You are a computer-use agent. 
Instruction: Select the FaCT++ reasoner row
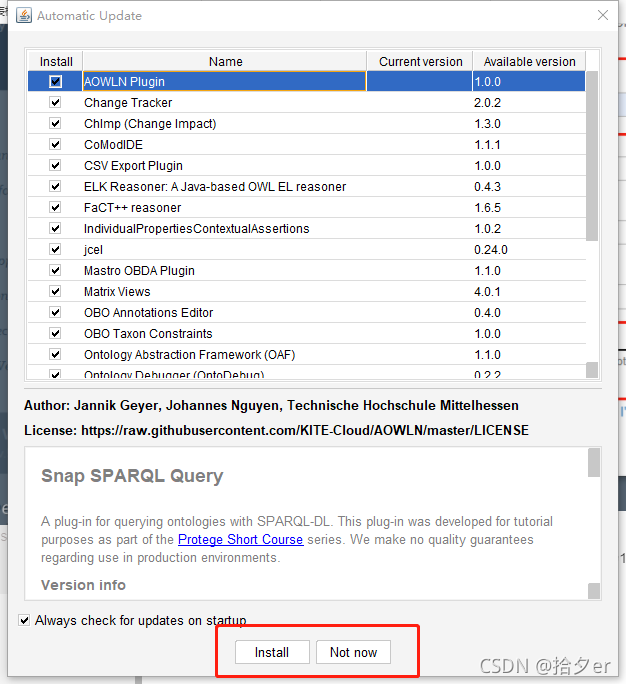[307, 207]
